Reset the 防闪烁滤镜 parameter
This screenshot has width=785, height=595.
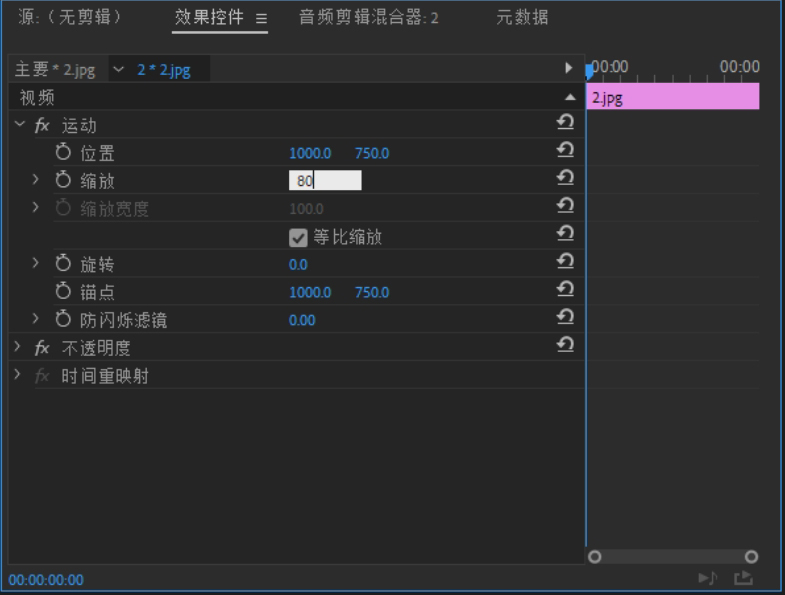565,317
